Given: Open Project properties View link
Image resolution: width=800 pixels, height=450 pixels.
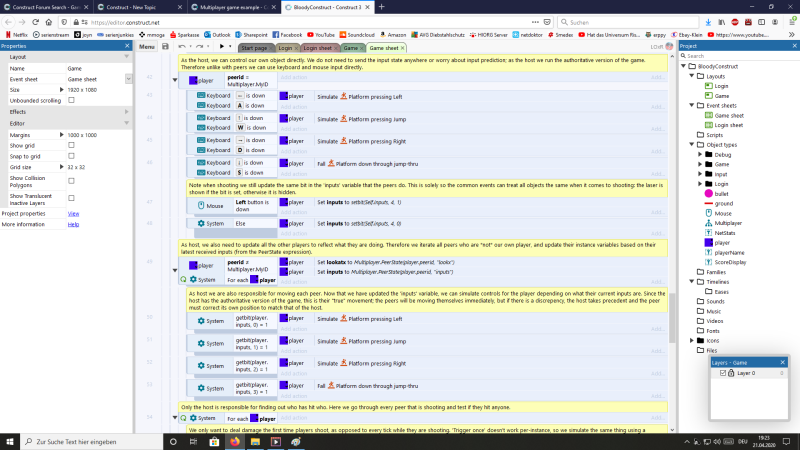Looking at the screenshot, I should tap(73, 214).
